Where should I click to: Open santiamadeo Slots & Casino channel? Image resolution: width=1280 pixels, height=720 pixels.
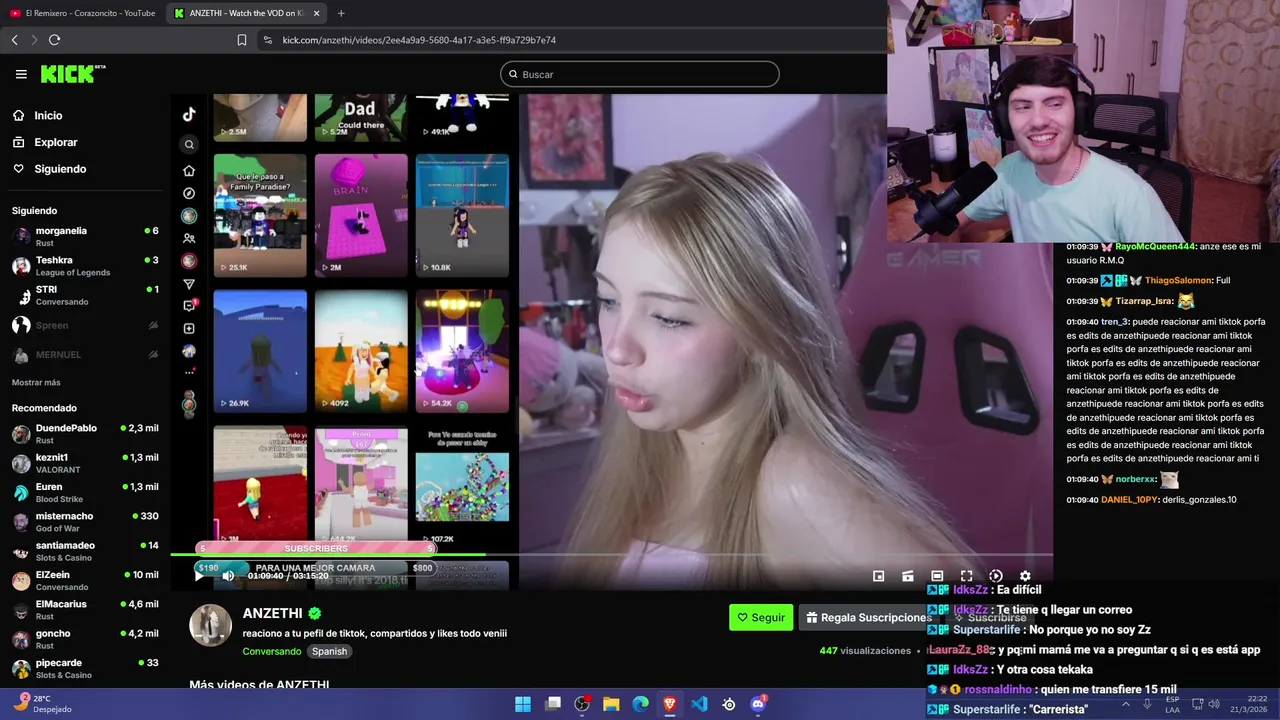point(85,551)
